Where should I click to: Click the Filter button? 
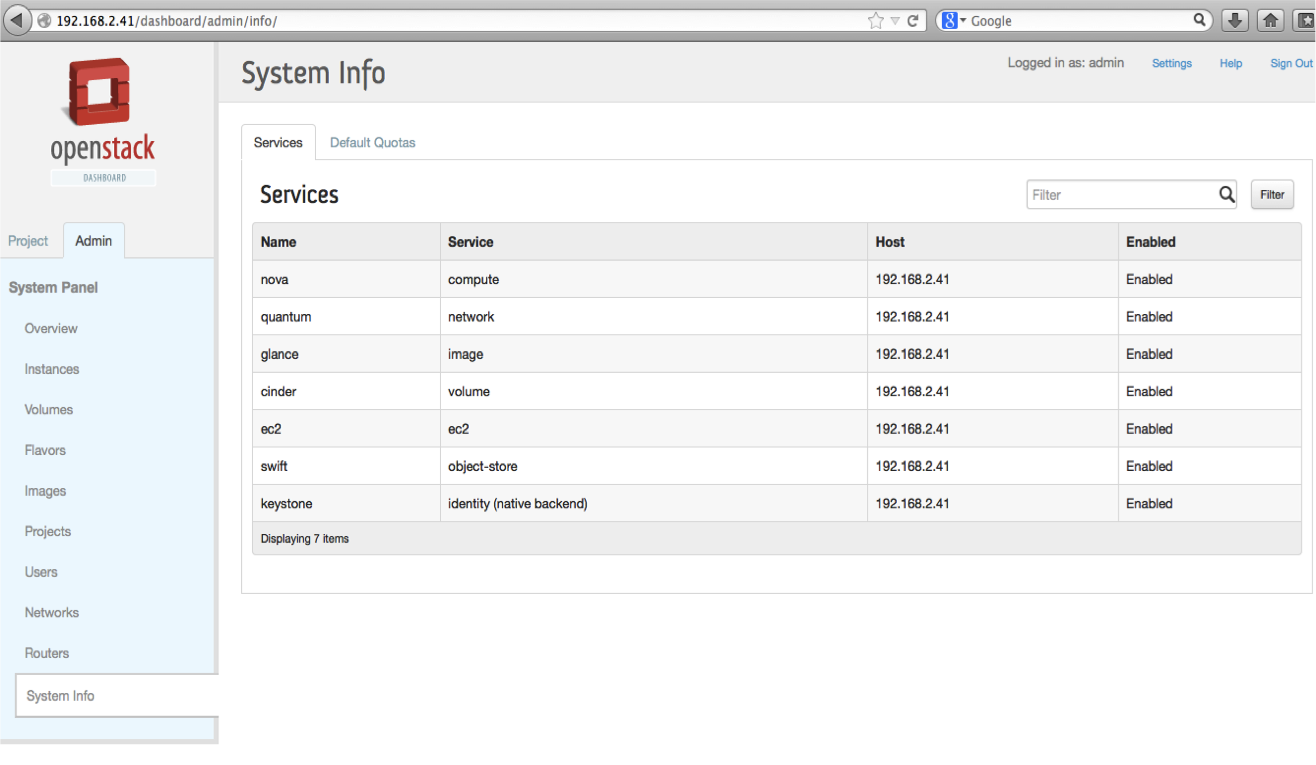[x=1272, y=195]
